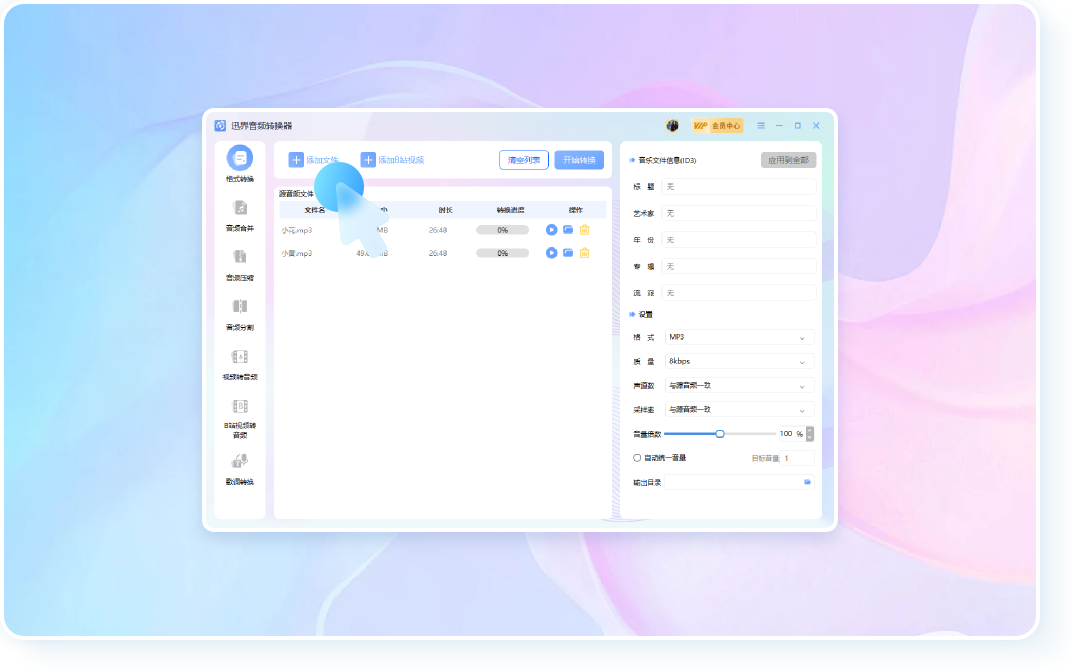Click the 年份 year input field

pos(739,240)
